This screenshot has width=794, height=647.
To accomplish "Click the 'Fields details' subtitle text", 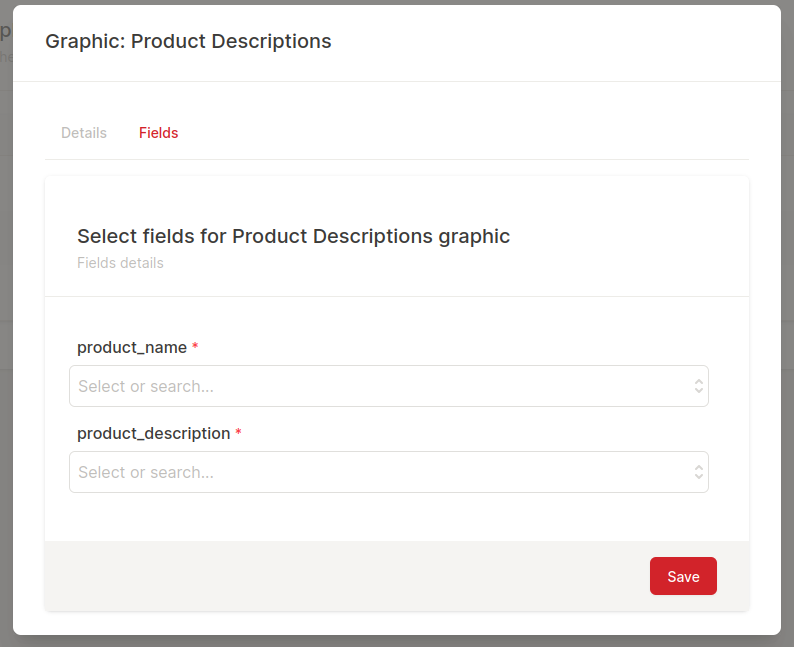I will click(x=121, y=263).
